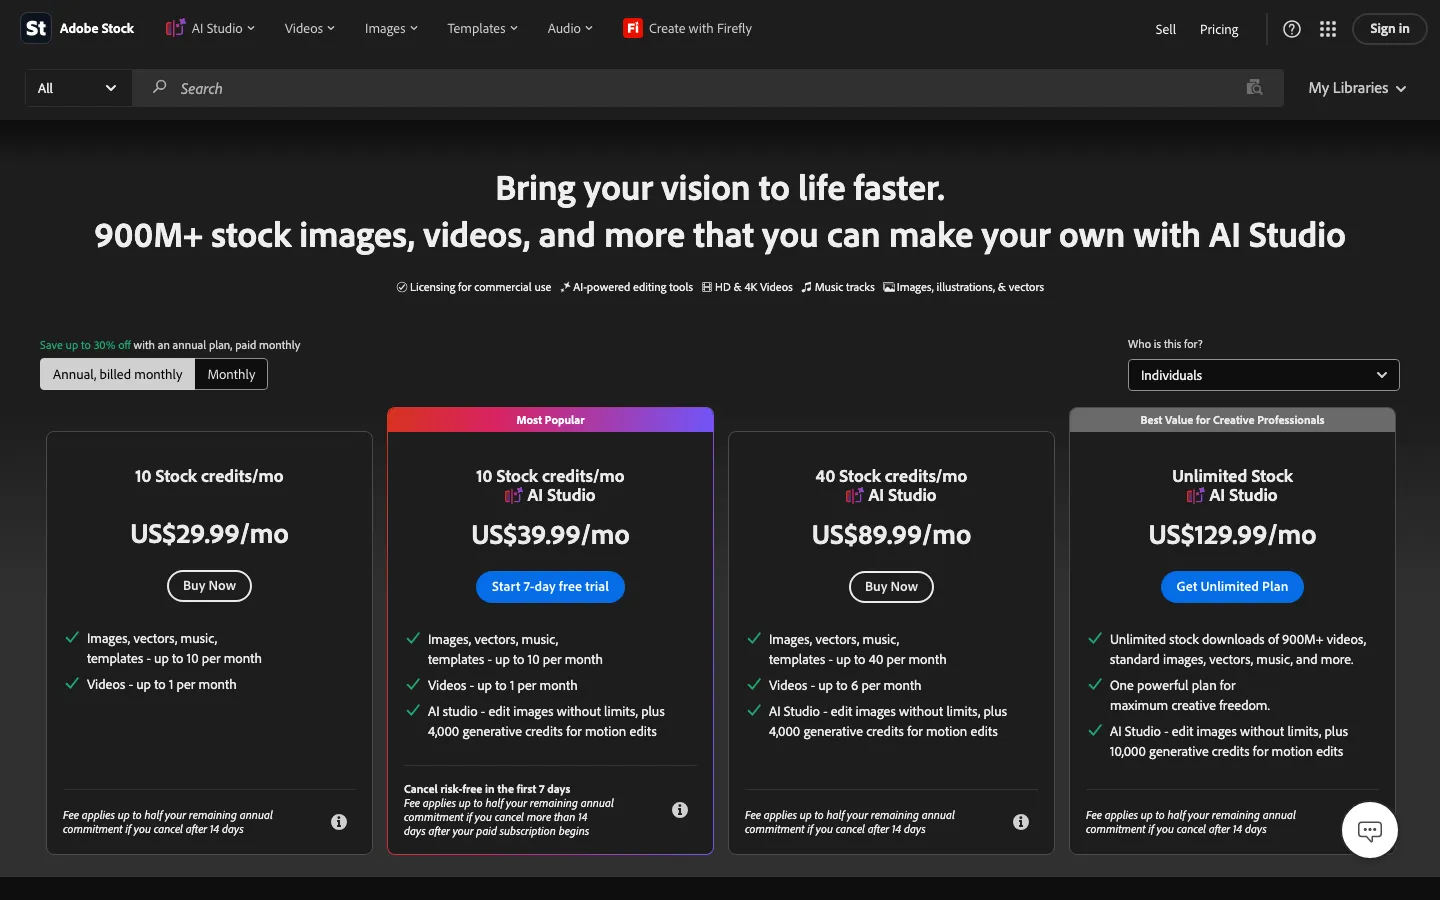1440x900 pixels.
Task: Click the Who is this for? label
Action: tap(1165, 344)
